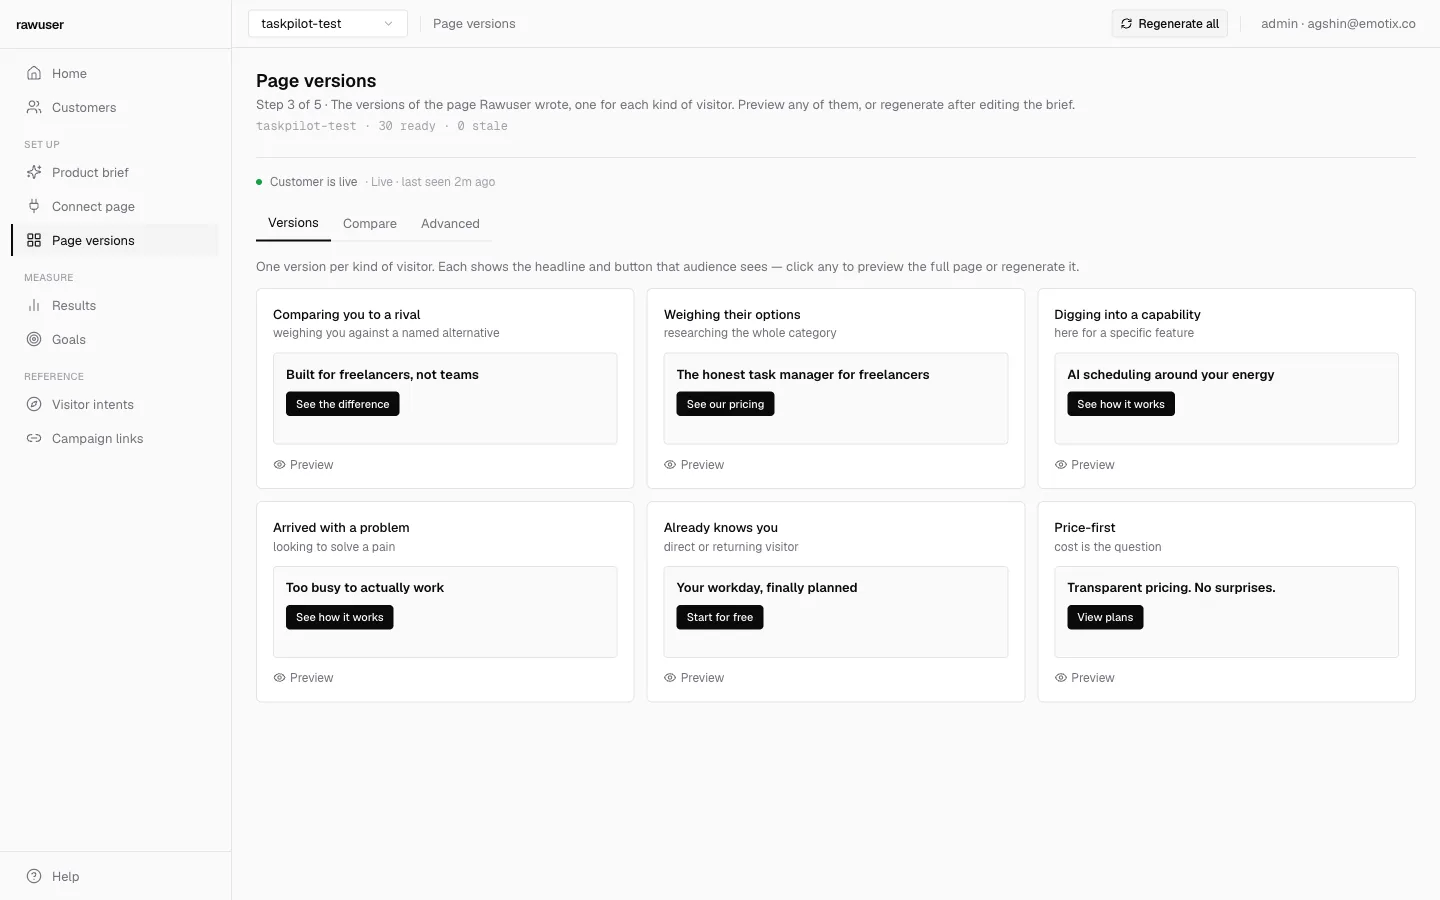
Task: Click the Connect page plug icon
Action: (x=34, y=206)
